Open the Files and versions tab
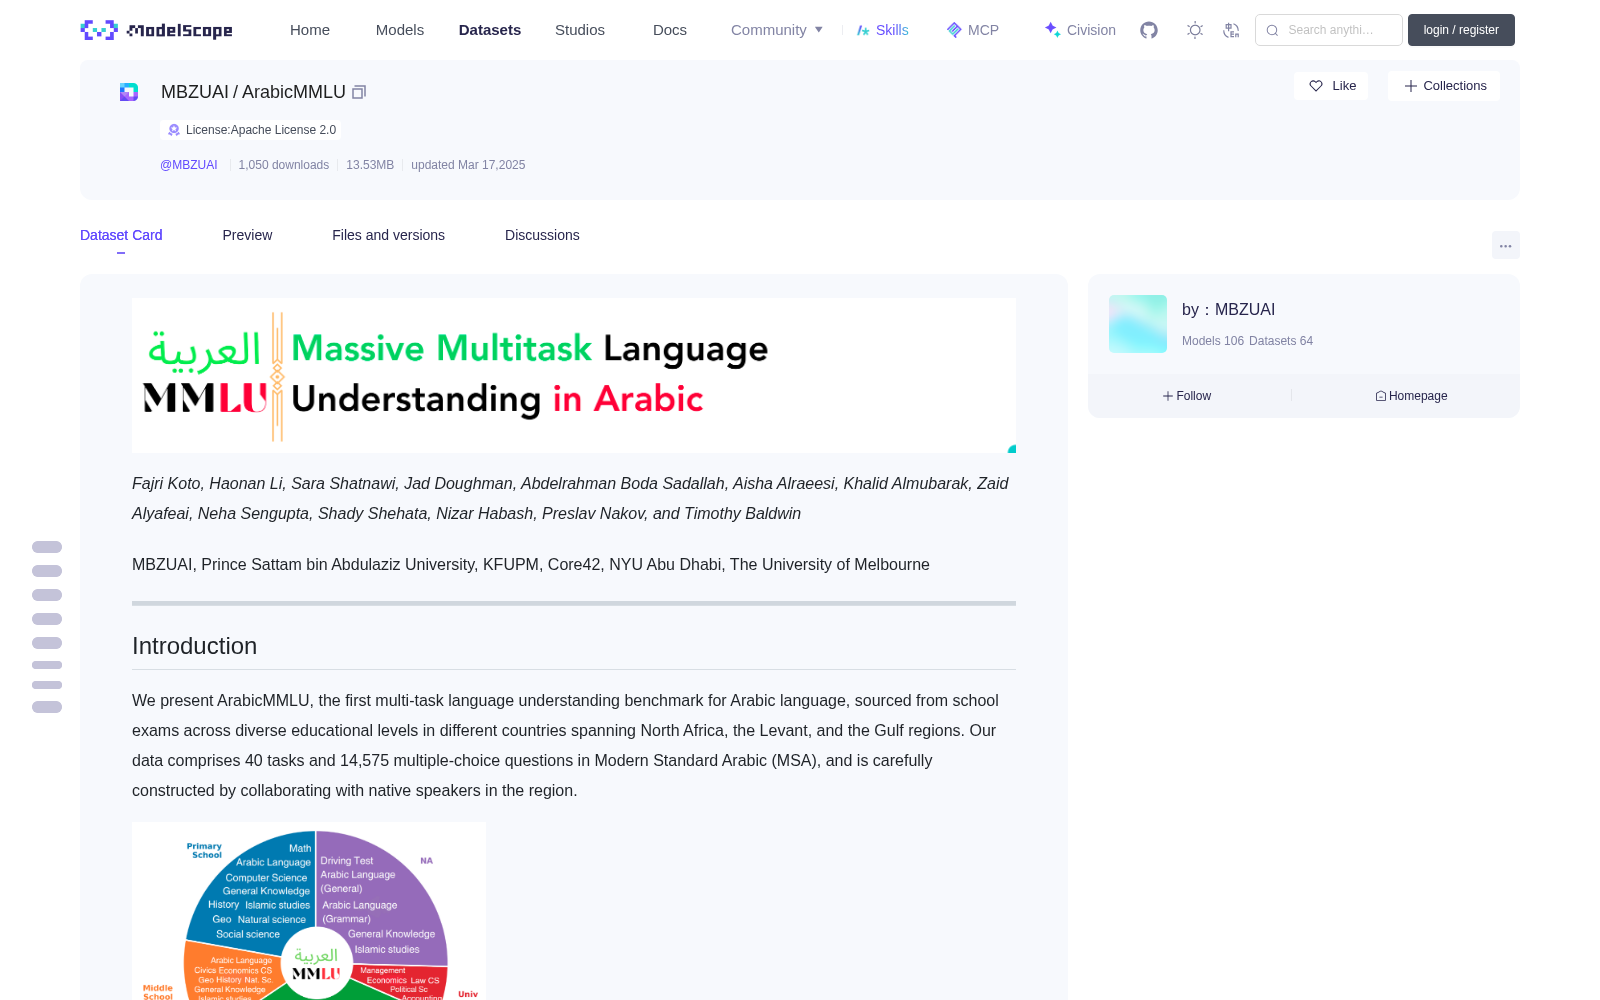The image size is (1600, 1000). 388,235
